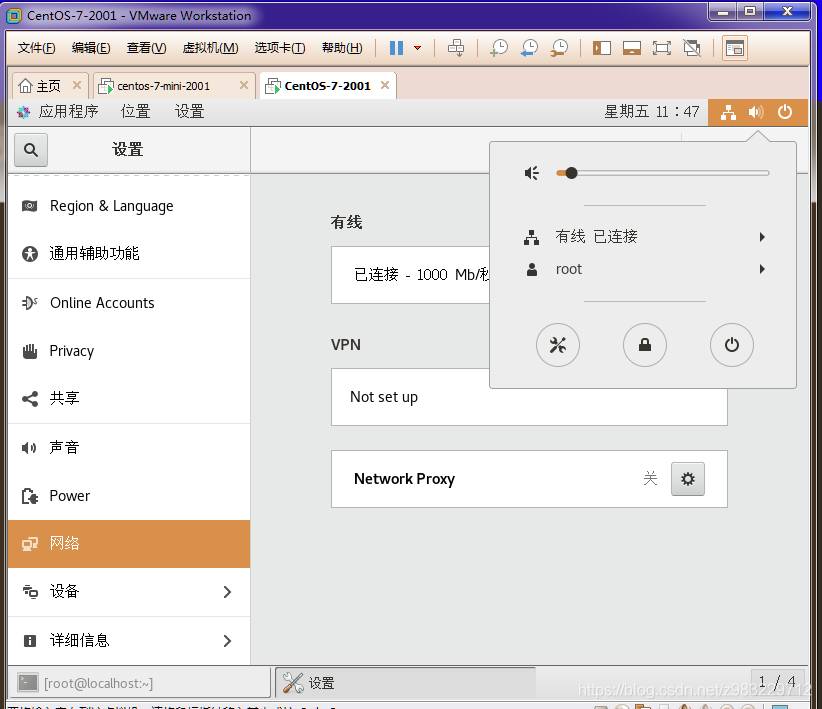Open the power options dropdown arrow beside pause
The width and height of the screenshot is (822, 709).
pyautogui.click(x=417, y=48)
